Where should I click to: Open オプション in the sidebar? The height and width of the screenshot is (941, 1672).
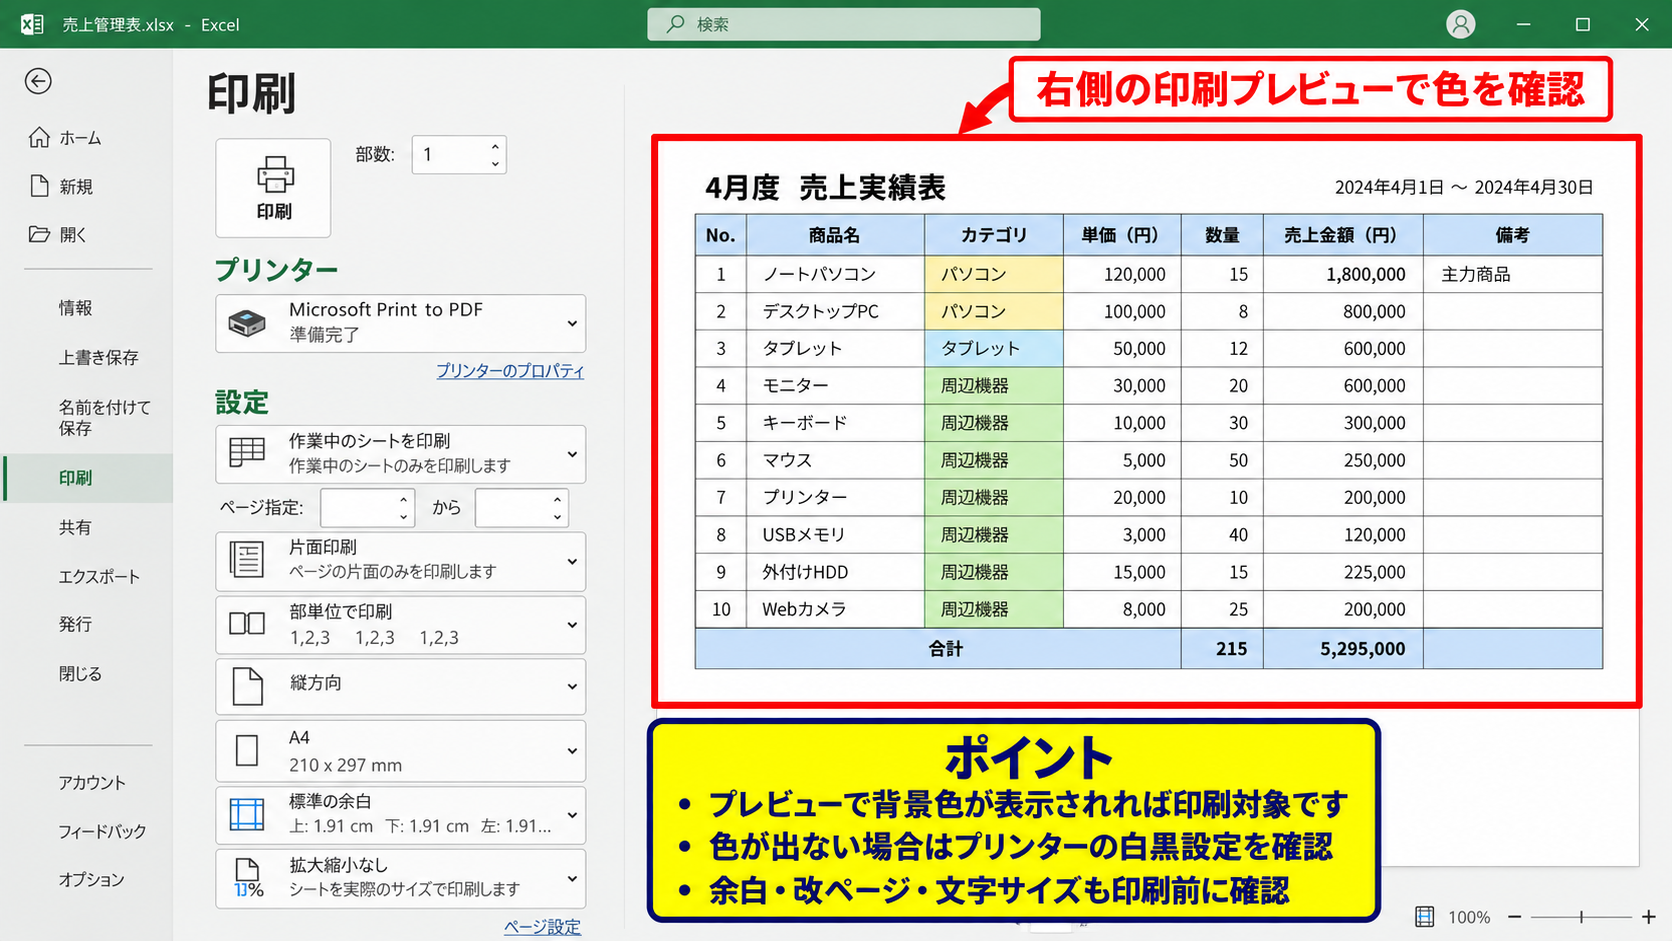pos(91,879)
